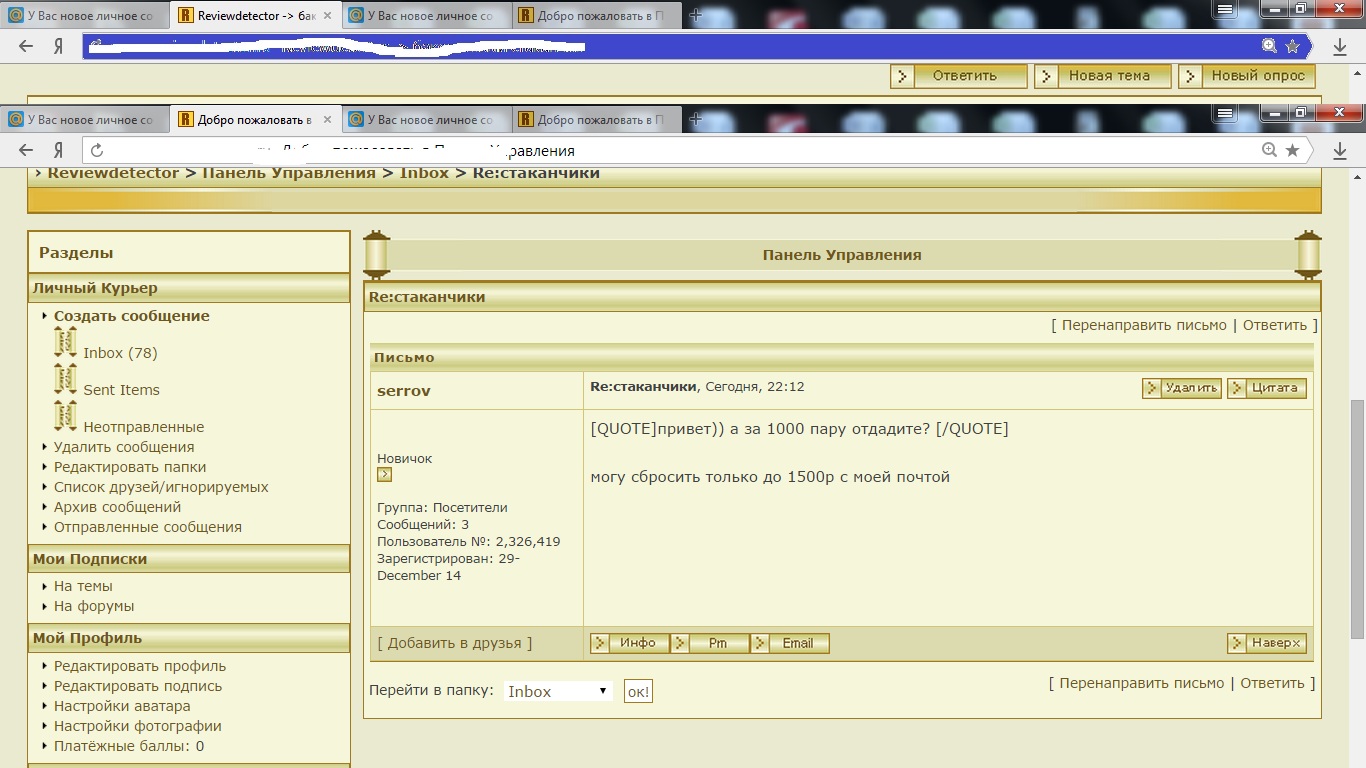
Task: Click the Sent Items scroll icon
Action: click(65, 380)
